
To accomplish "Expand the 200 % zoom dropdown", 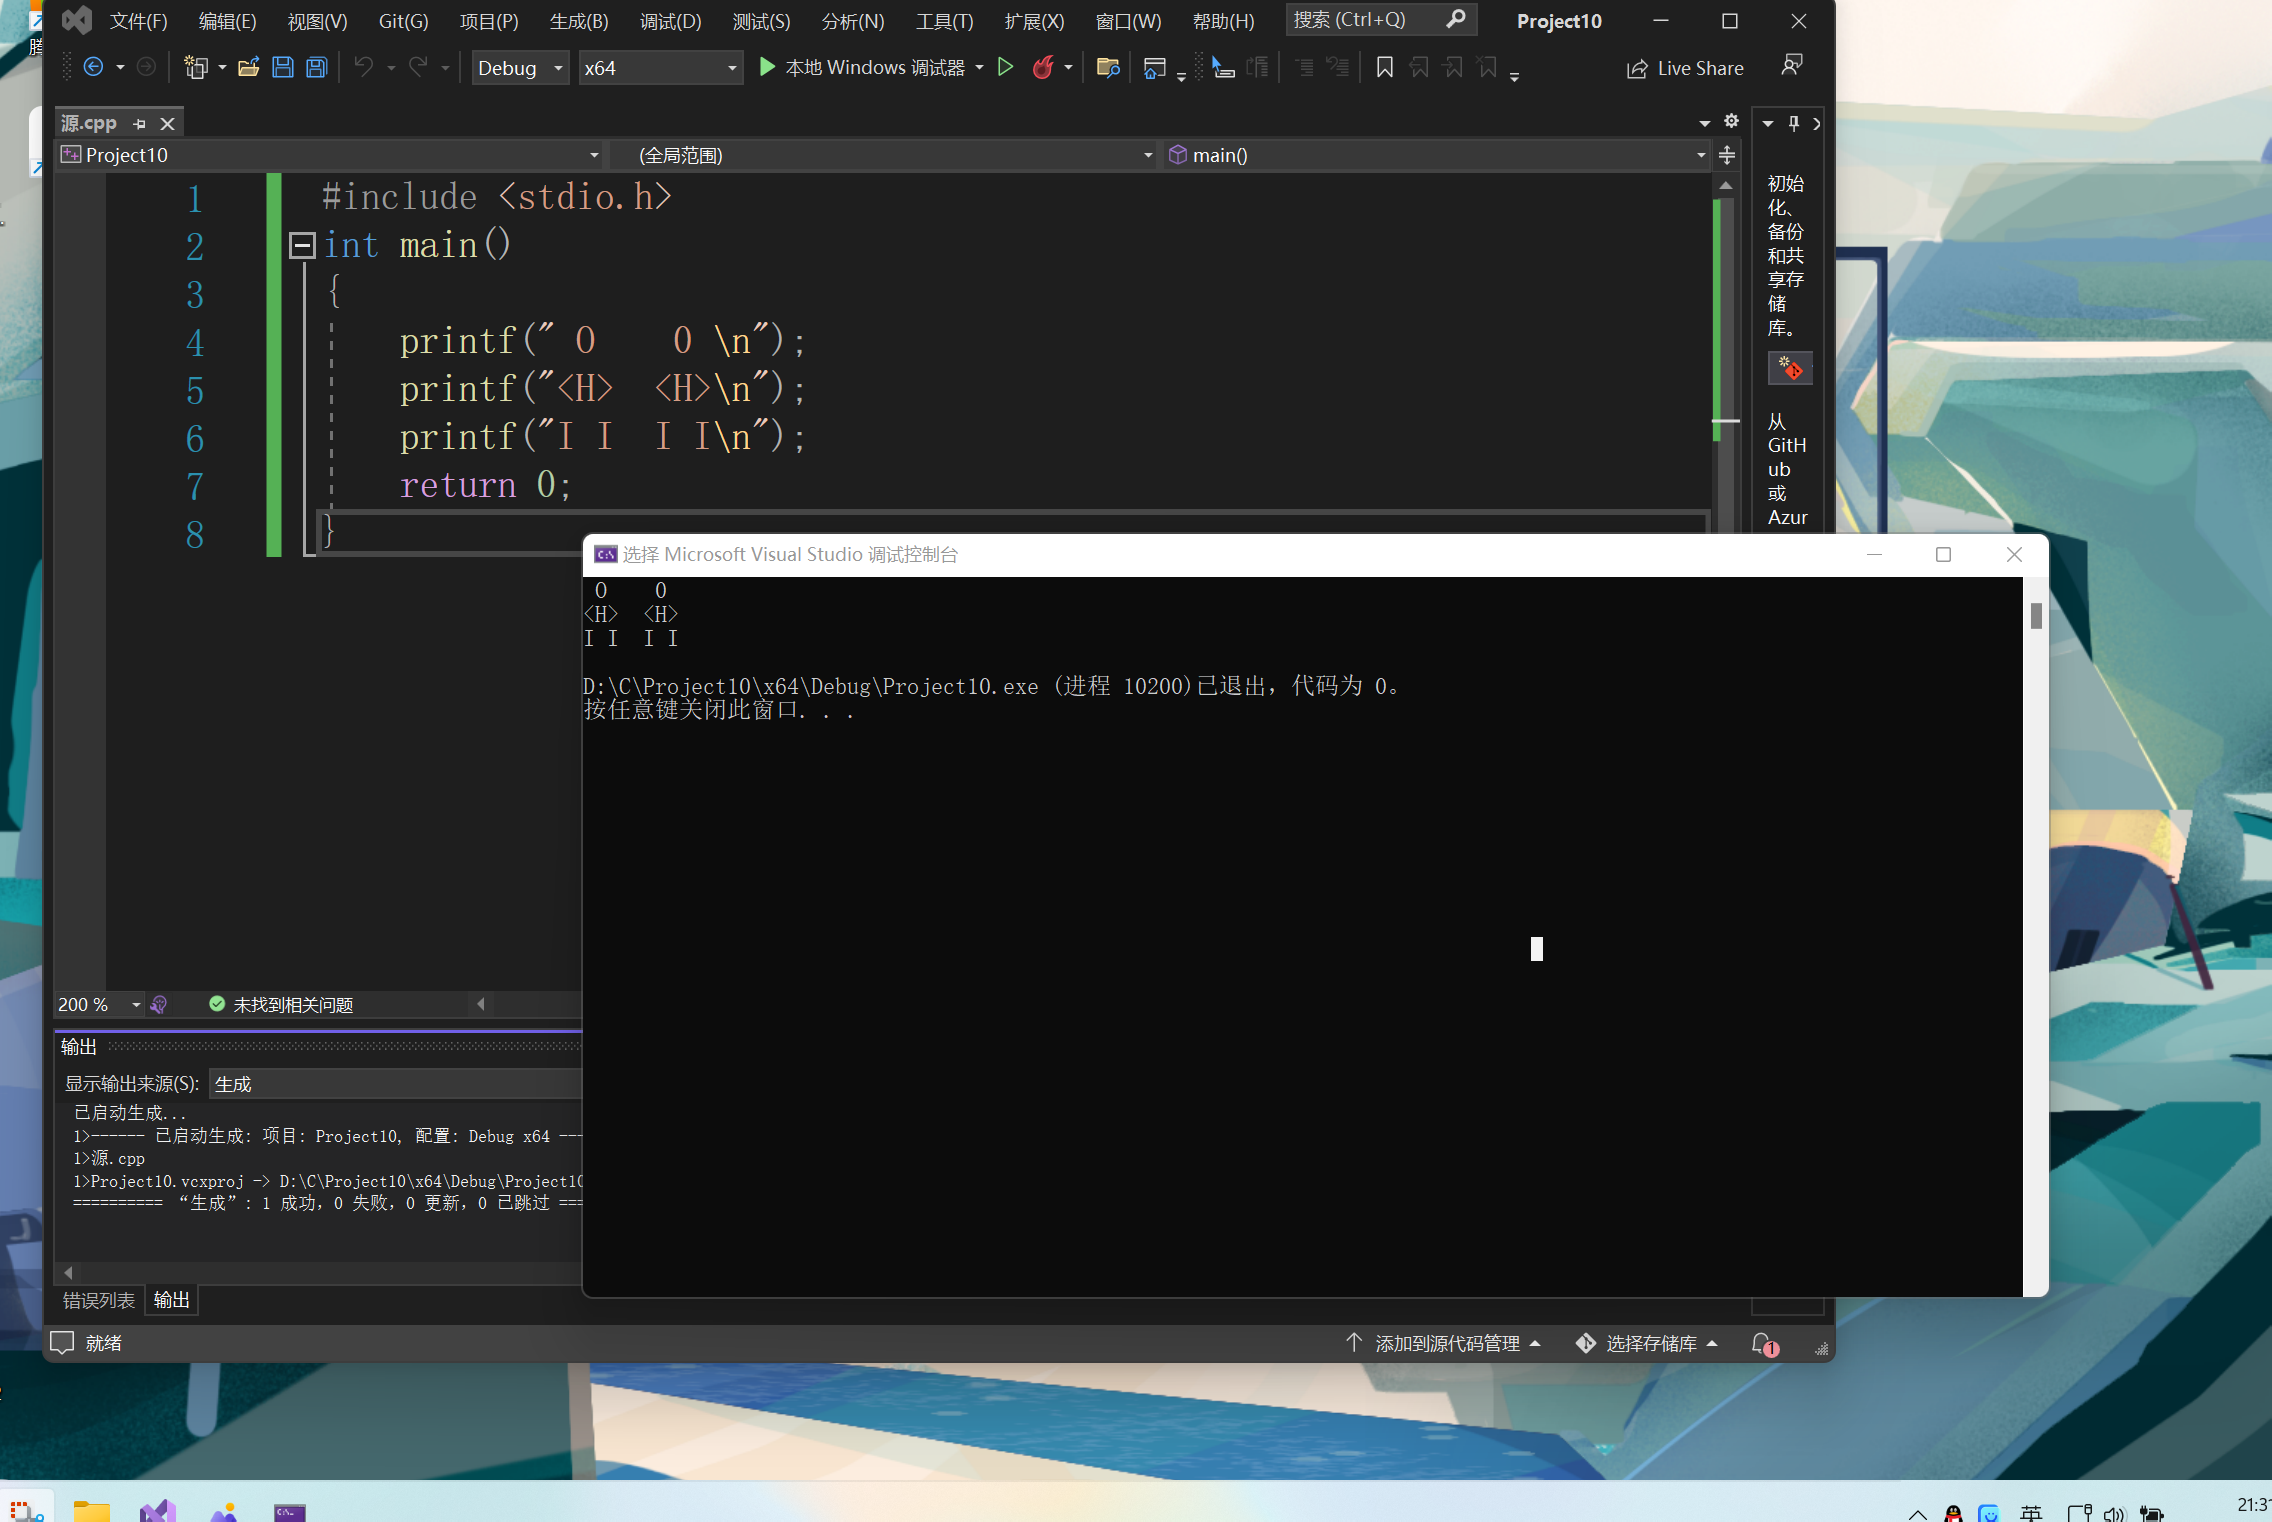I will (136, 1004).
